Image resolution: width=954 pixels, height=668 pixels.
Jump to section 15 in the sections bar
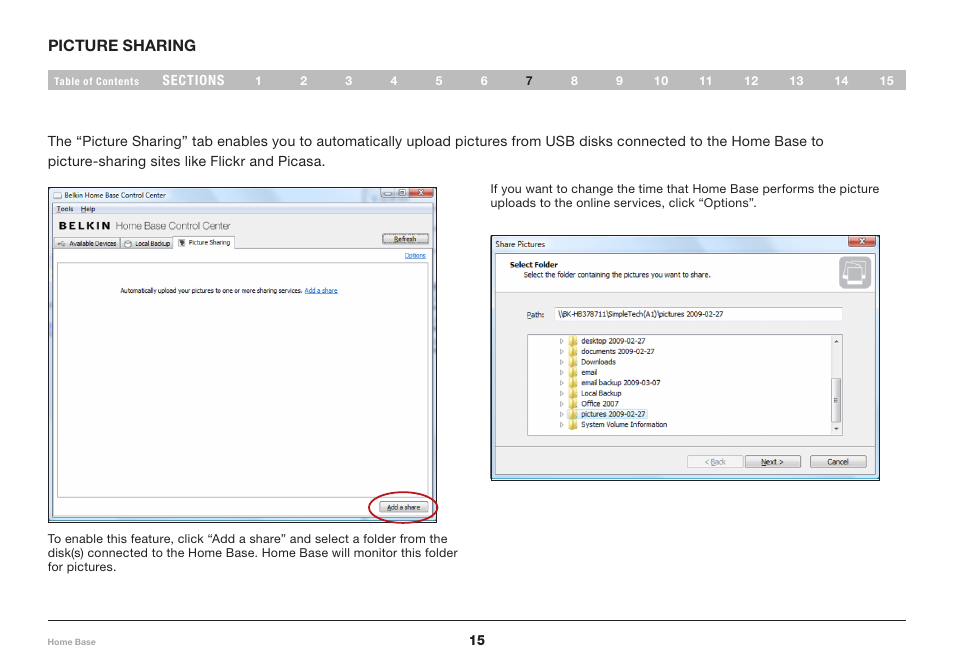pyautogui.click(x=886, y=81)
